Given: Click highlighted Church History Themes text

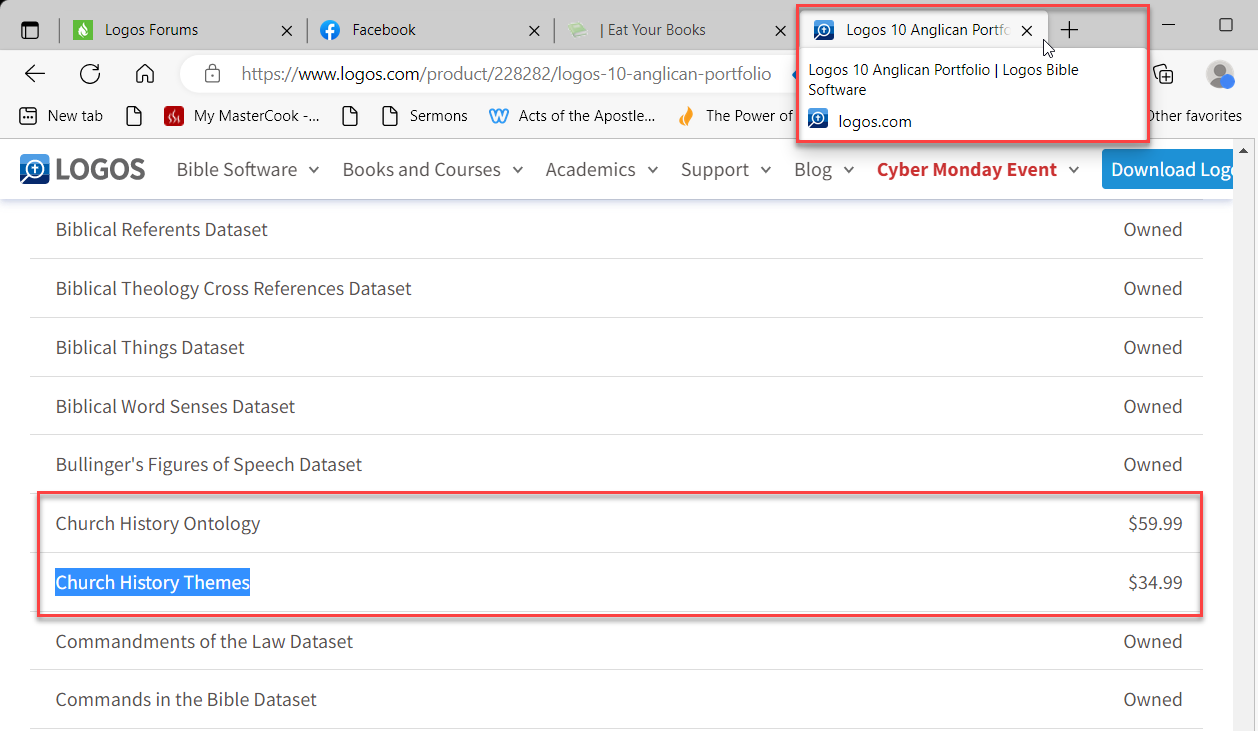Looking at the screenshot, I should 152,582.
